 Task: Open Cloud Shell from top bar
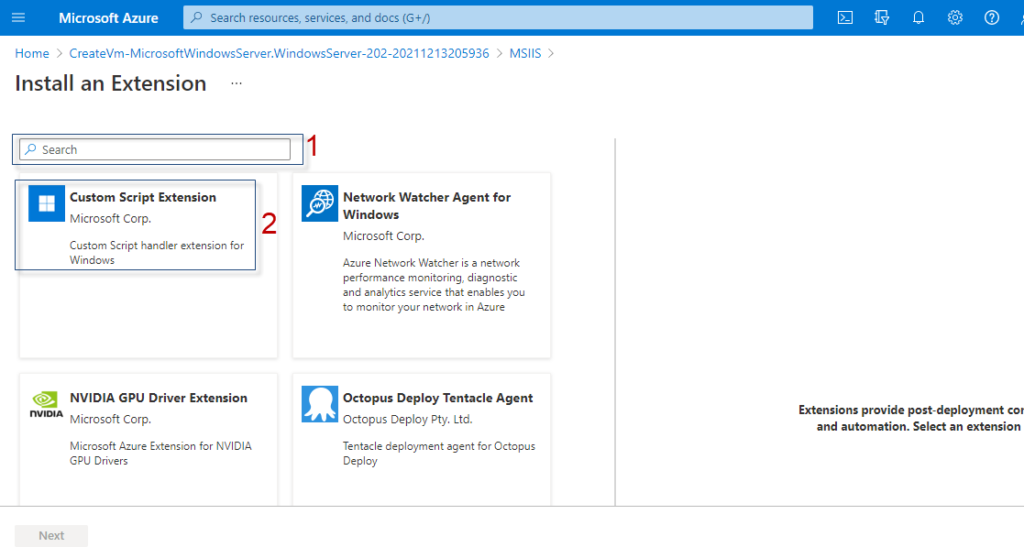click(845, 18)
